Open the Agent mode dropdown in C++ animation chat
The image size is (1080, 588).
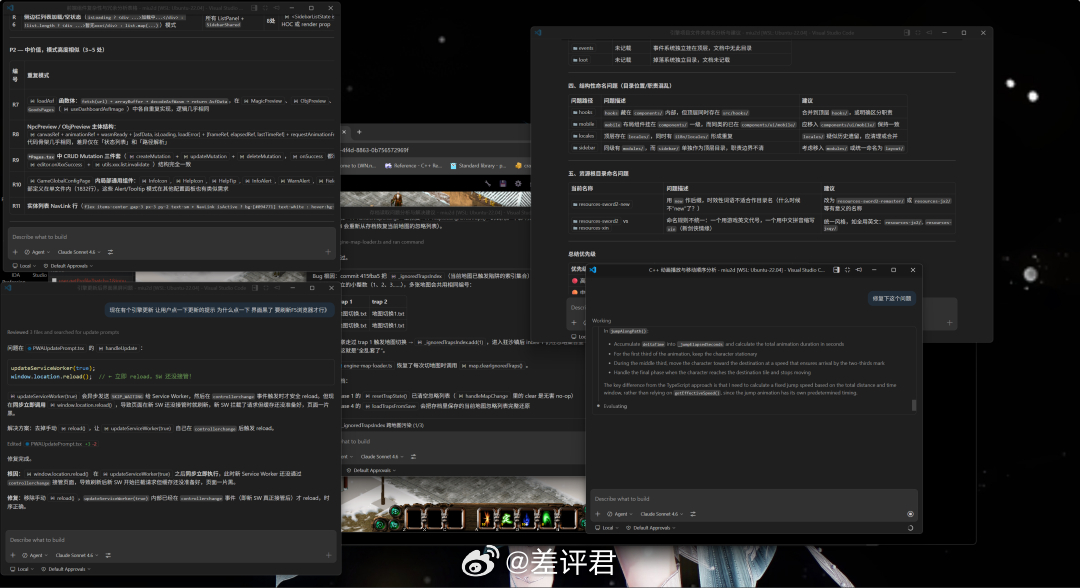point(620,513)
